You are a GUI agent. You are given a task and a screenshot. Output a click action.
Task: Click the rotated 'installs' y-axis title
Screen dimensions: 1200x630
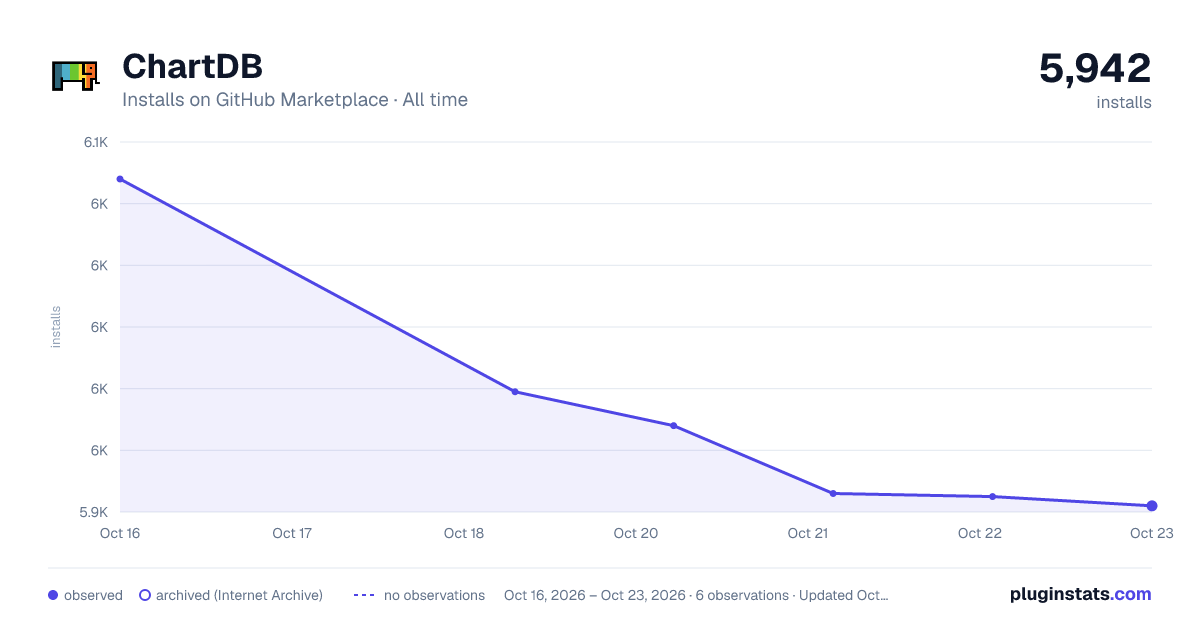coord(56,327)
